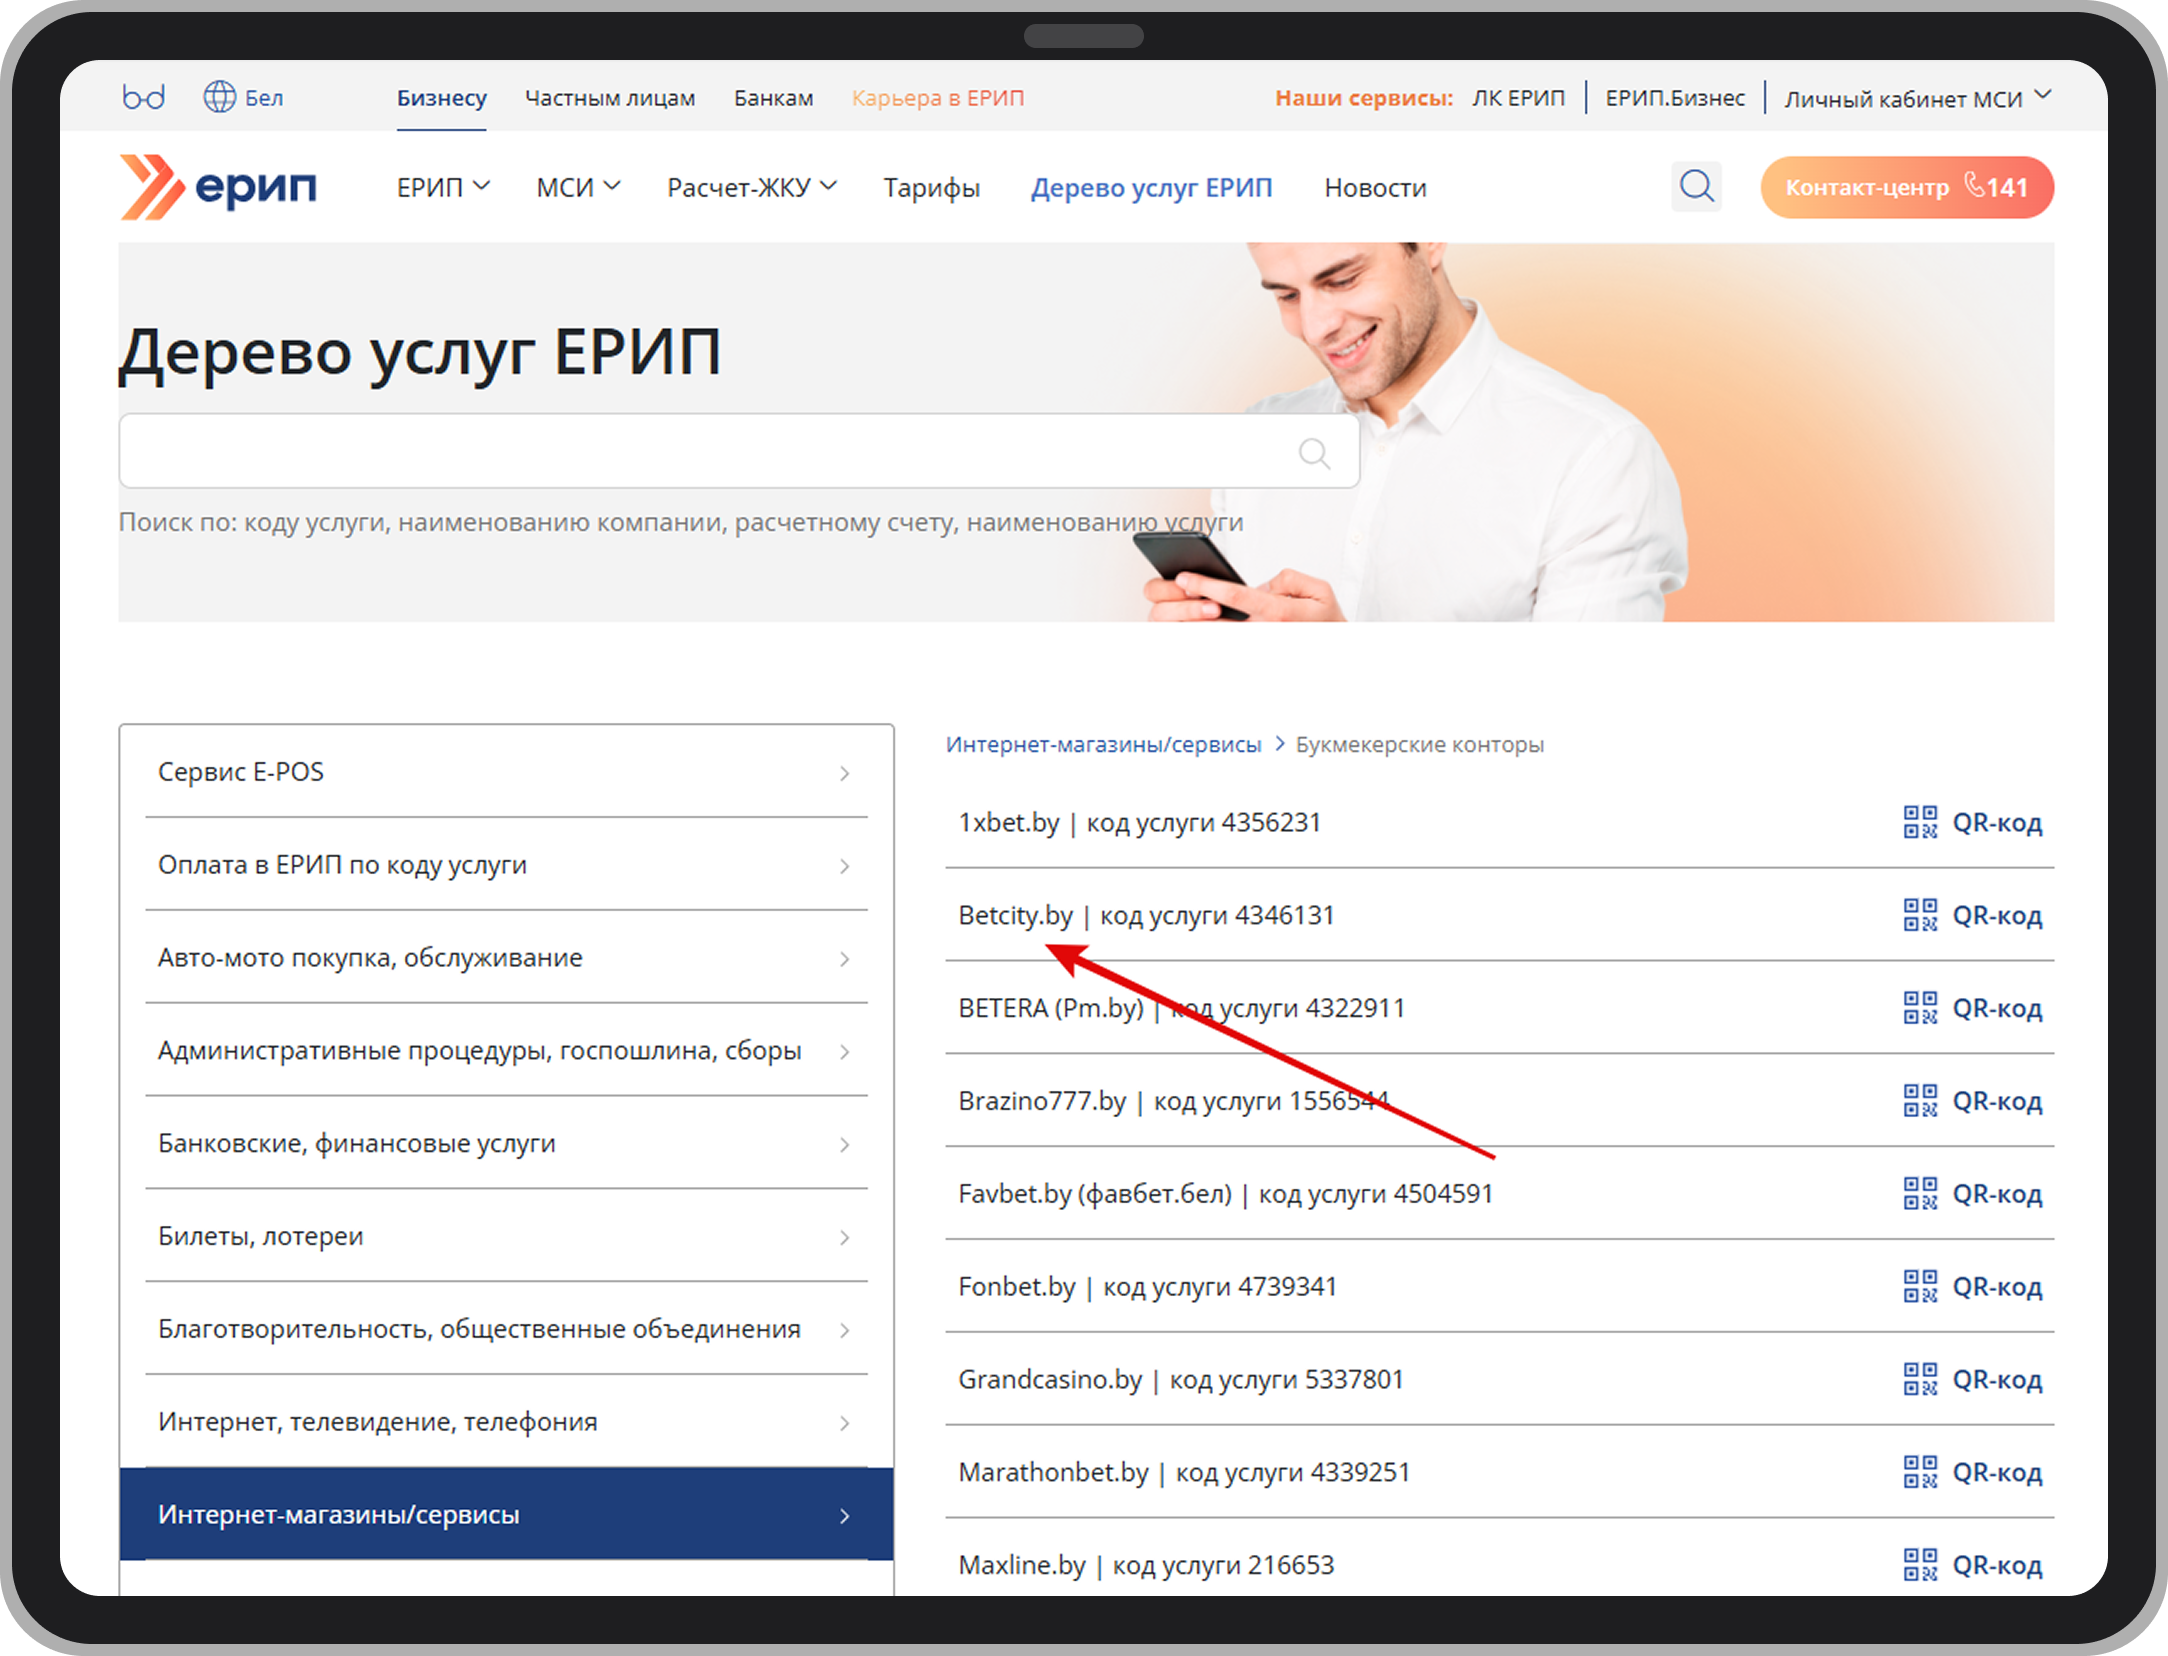The image size is (2168, 1656).
Task: Click the service tree search input field
Action: (x=700, y=451)
